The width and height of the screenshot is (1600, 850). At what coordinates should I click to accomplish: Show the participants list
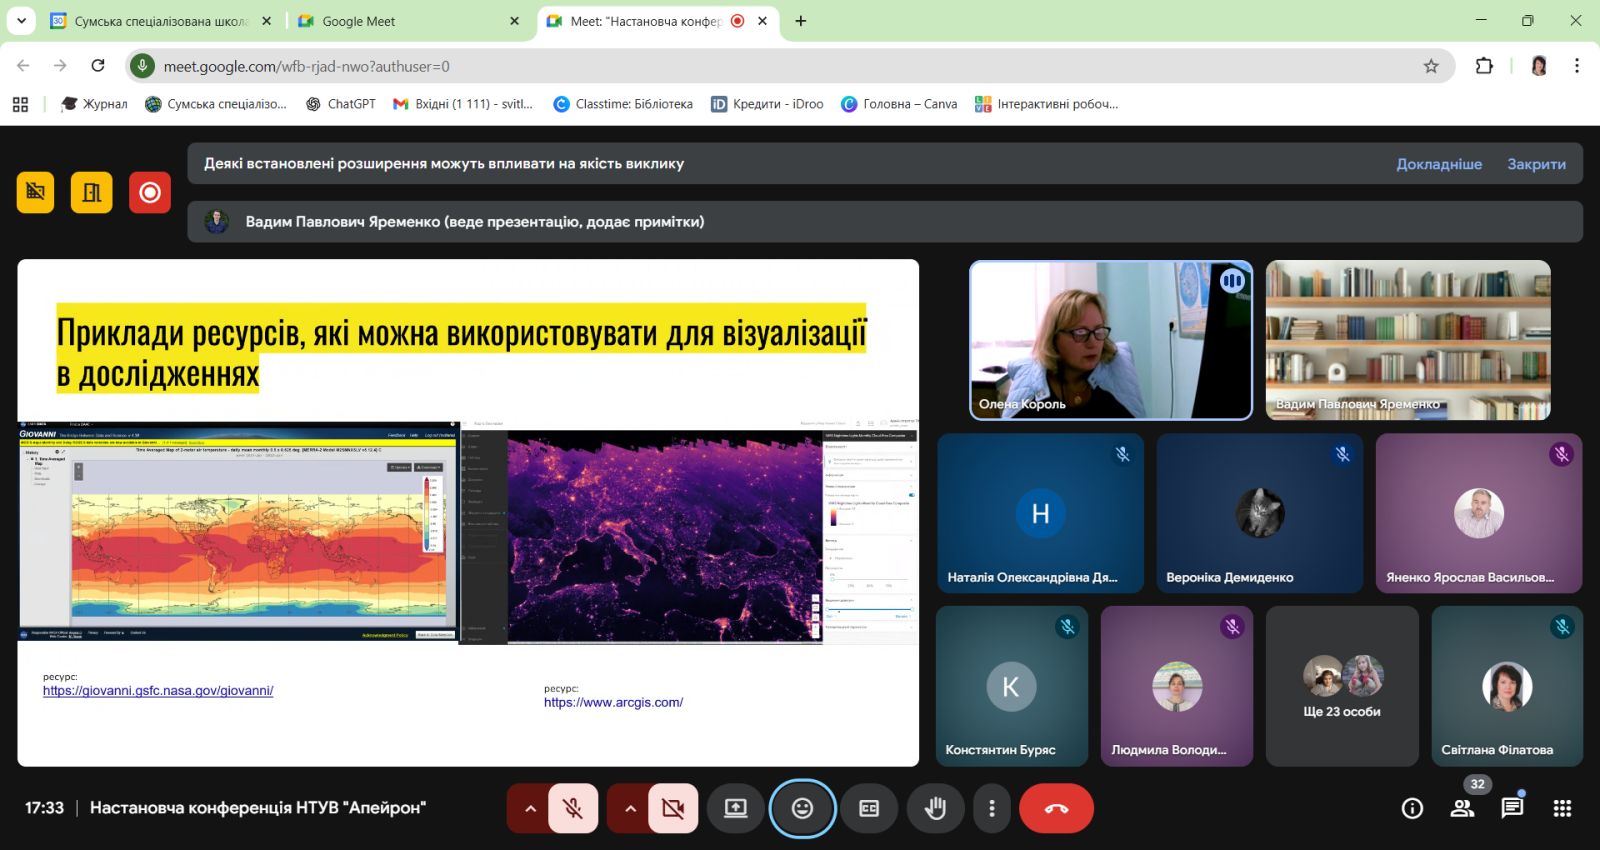pos(1462,808)
